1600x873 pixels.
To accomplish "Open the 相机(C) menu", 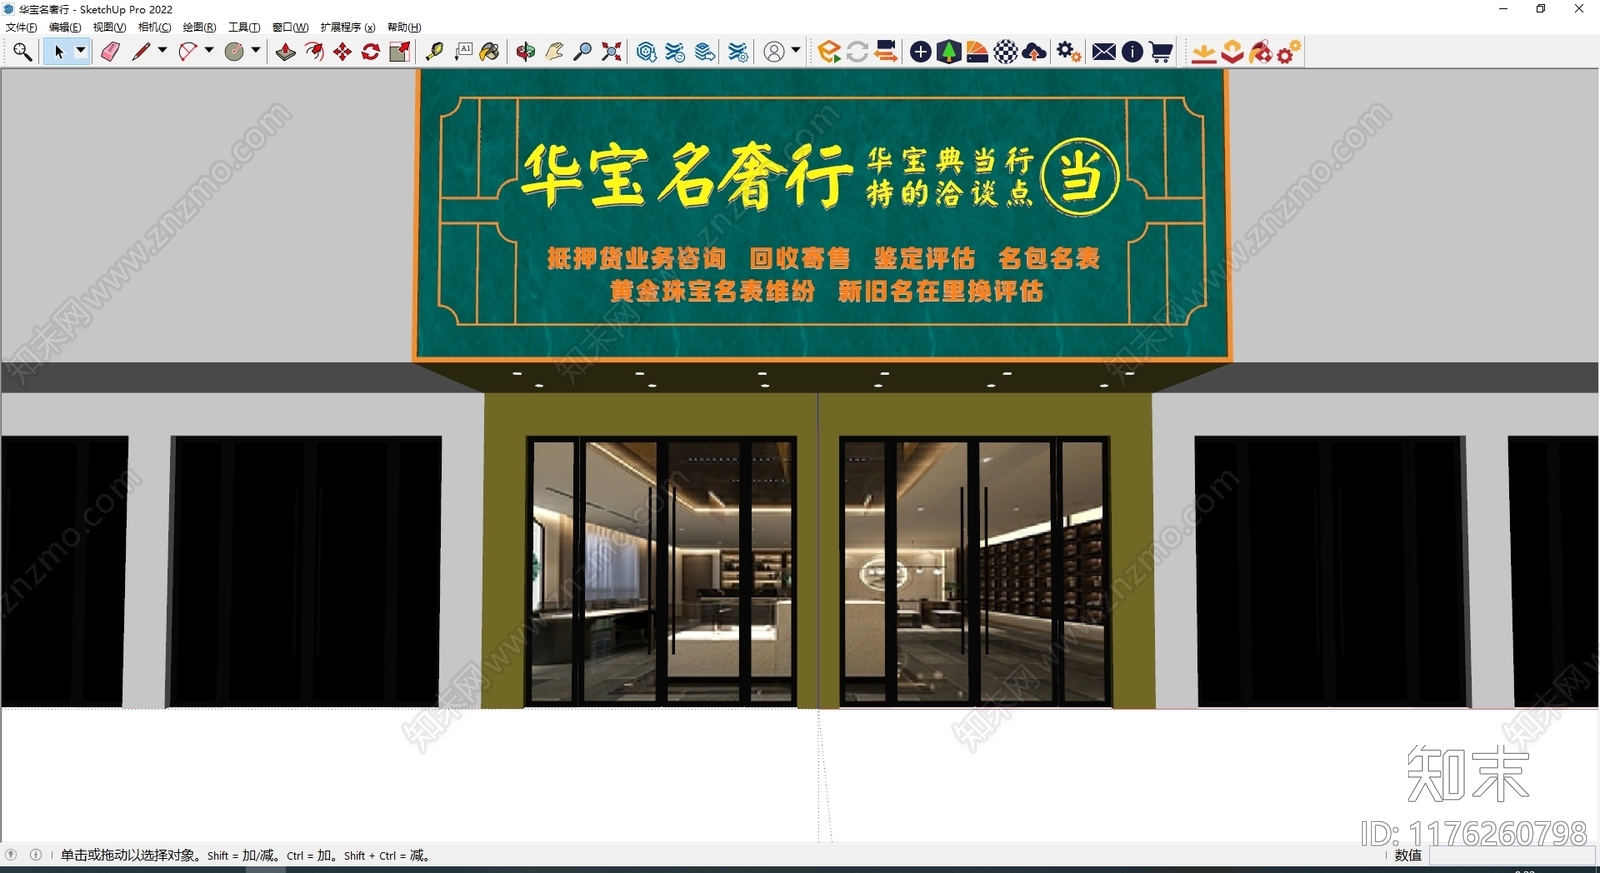I will tap(154, 28).
